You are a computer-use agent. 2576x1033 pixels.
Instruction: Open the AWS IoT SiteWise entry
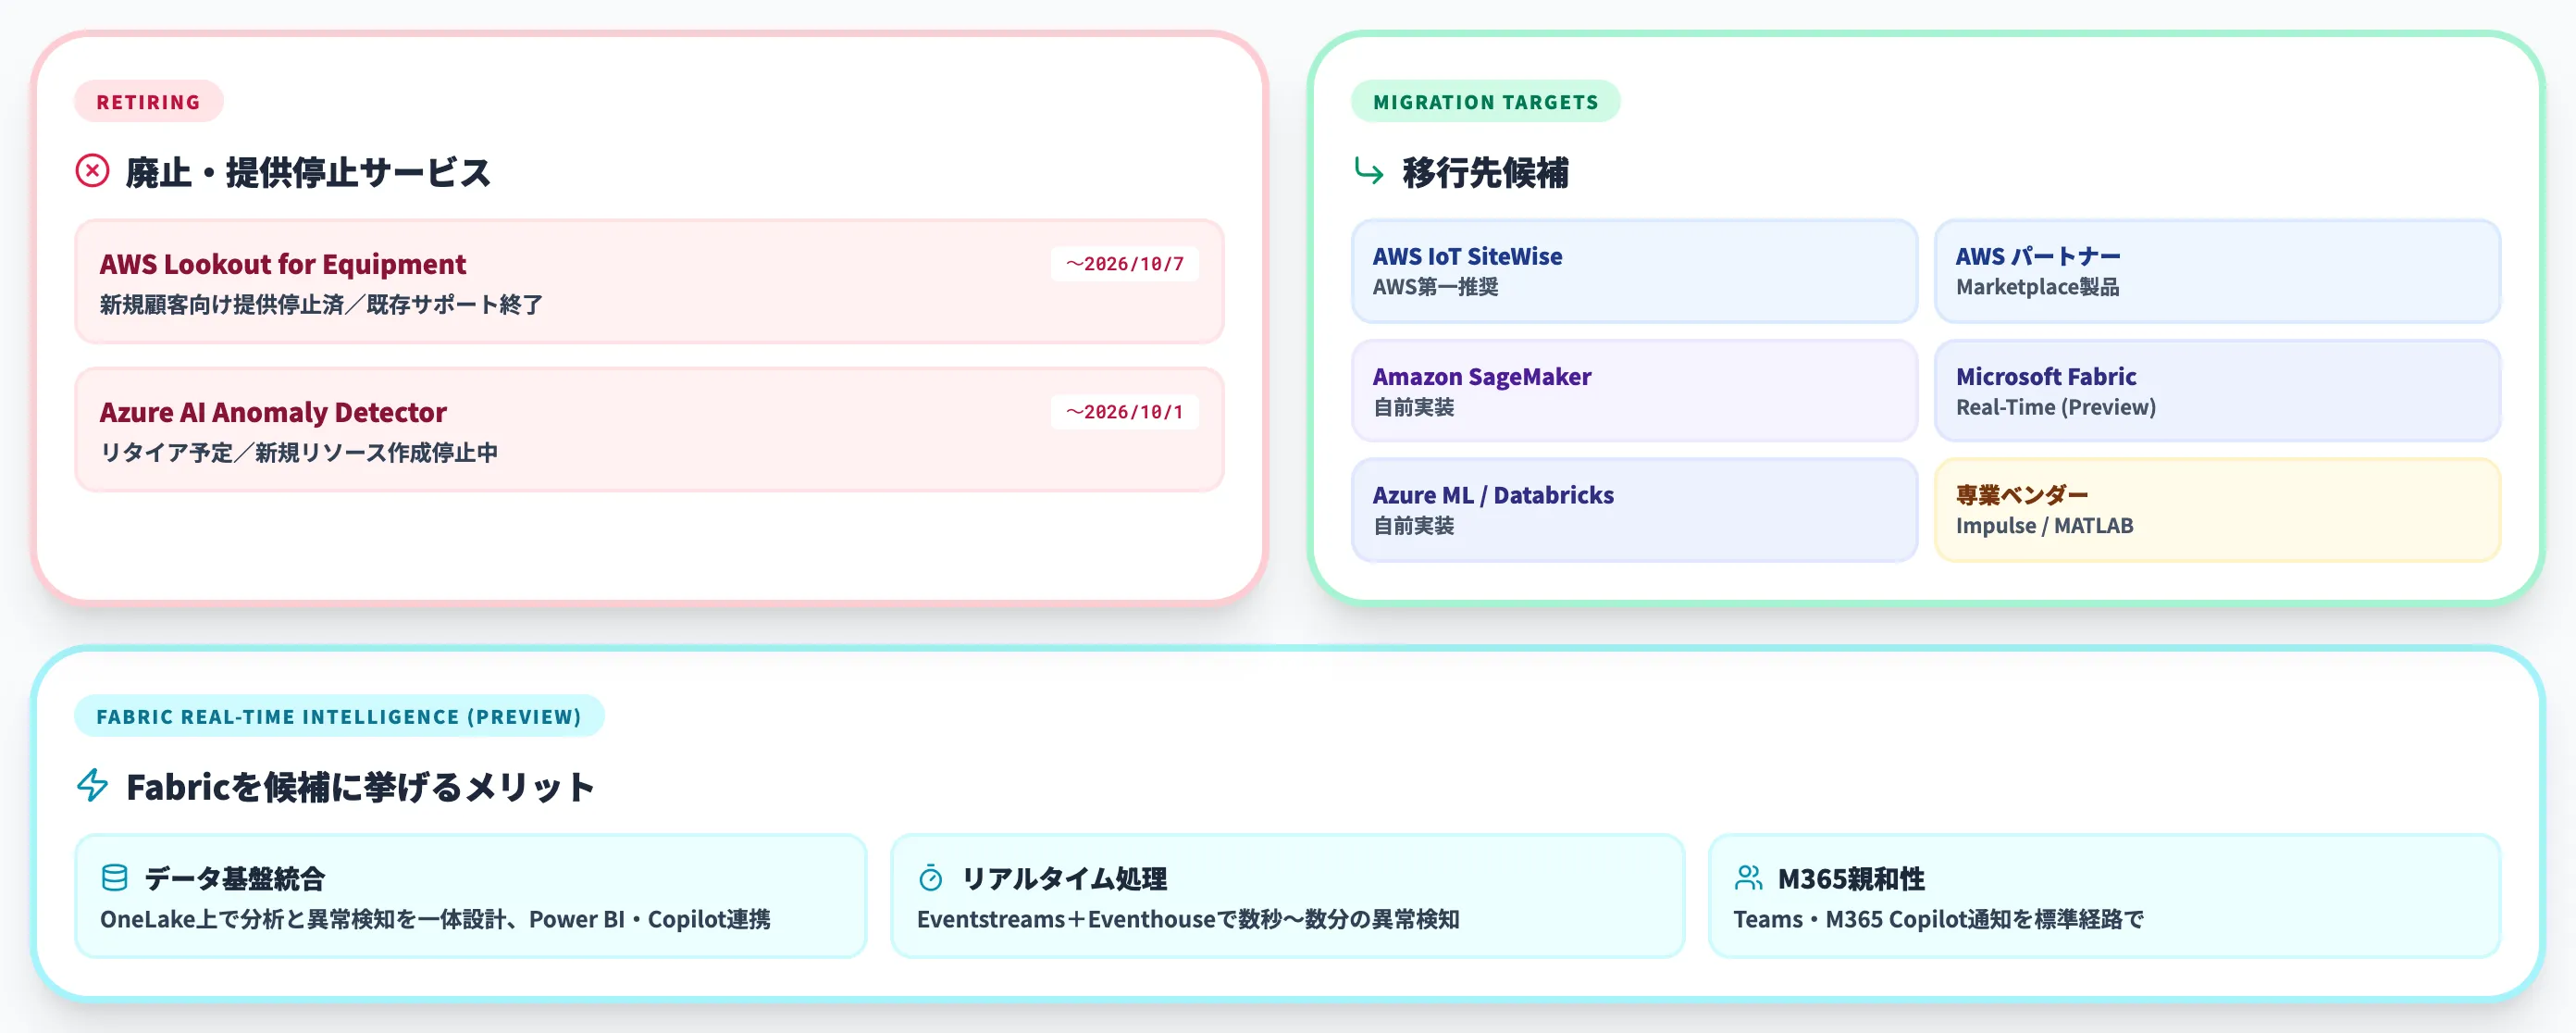click(x=1633, y=273)
